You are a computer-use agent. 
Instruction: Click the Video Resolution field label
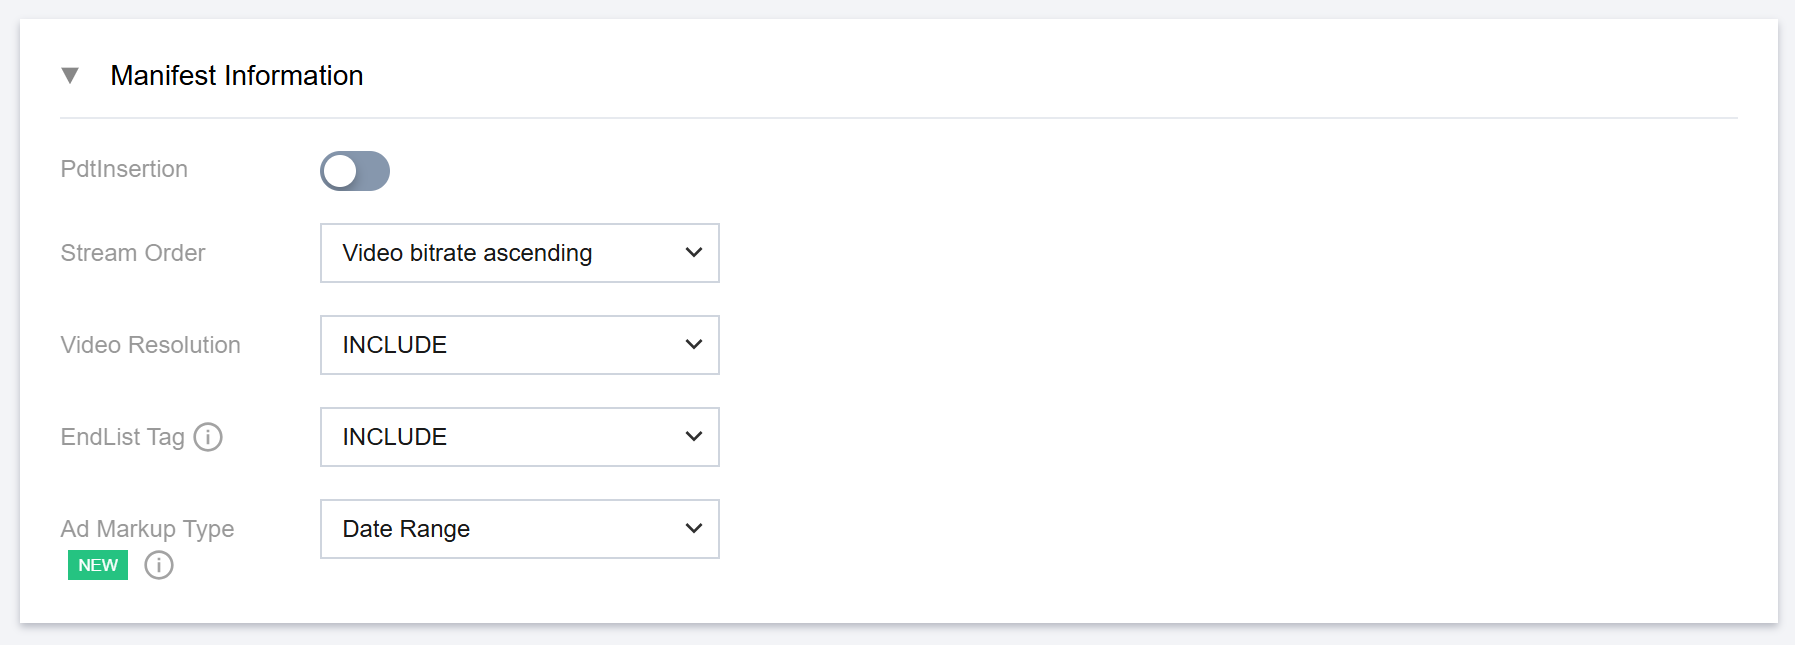(150, 345)
